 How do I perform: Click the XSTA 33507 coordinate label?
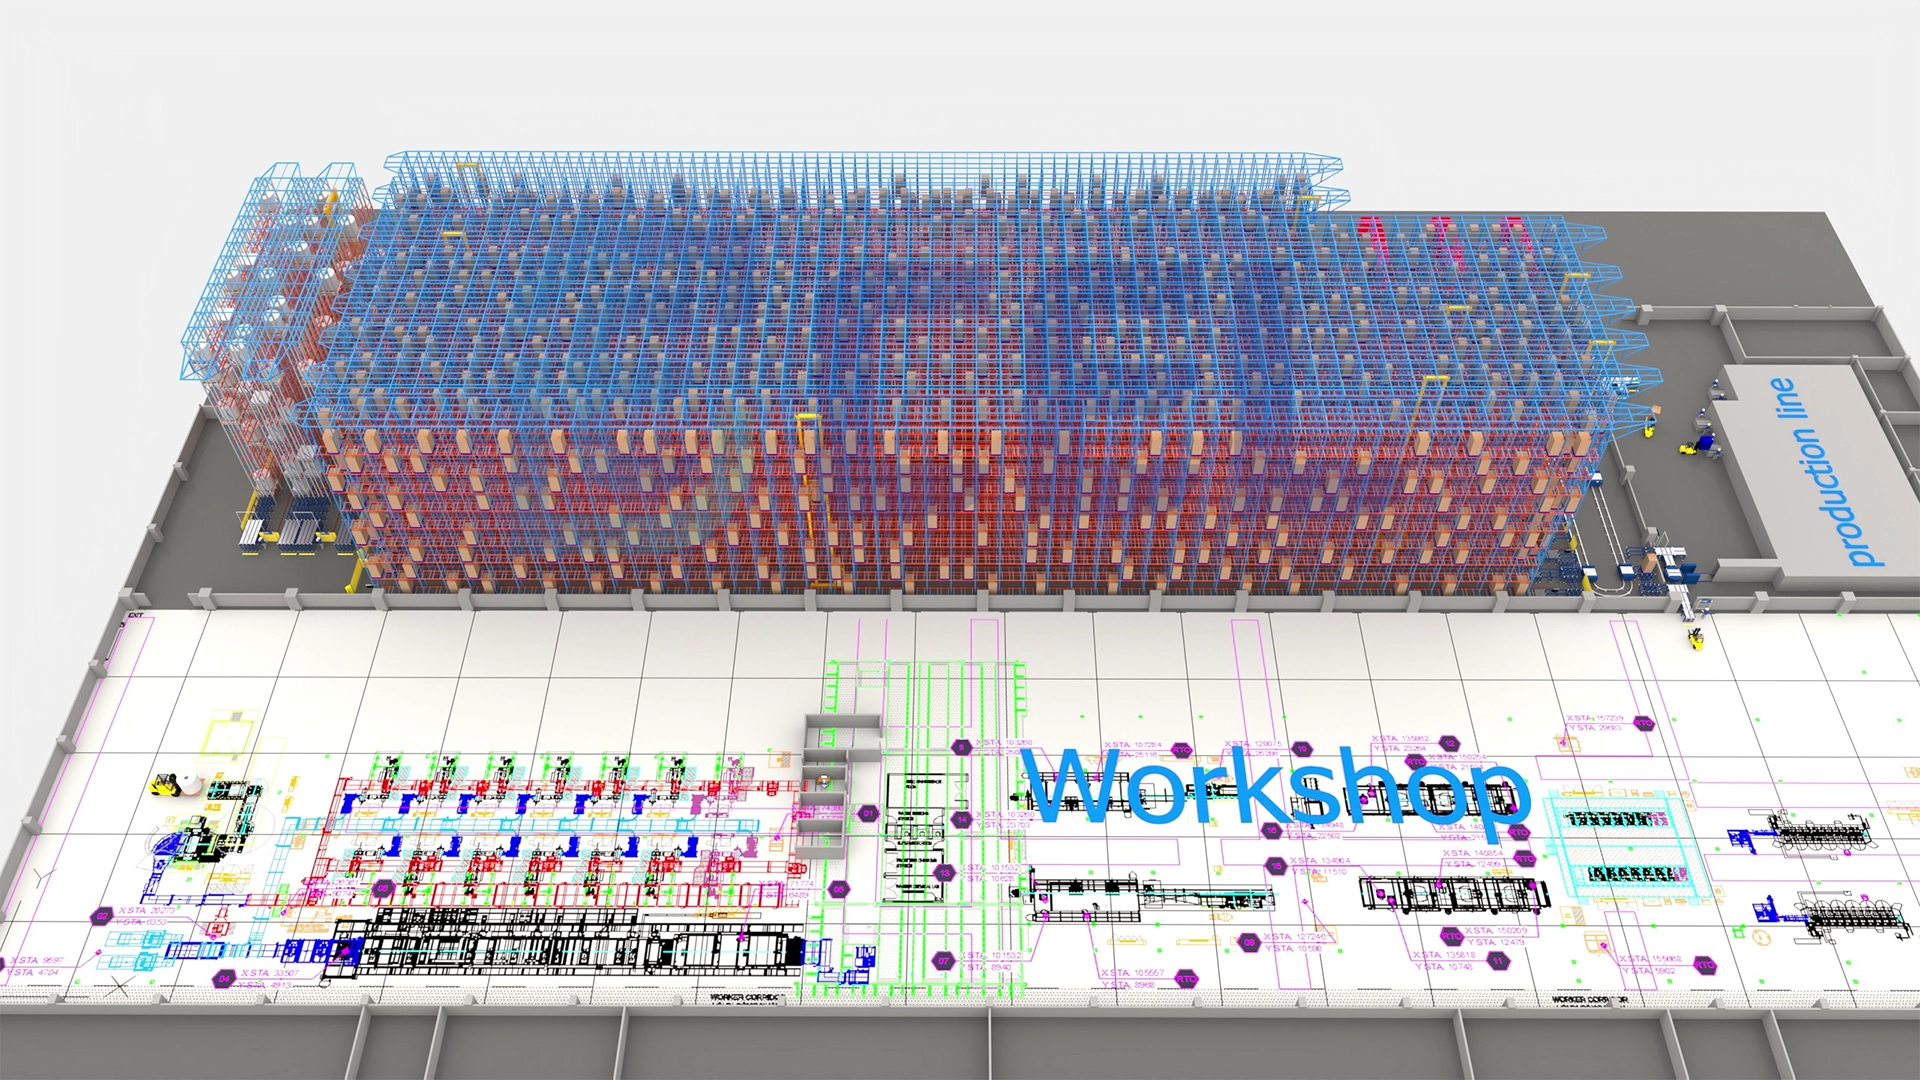(270, 973)
